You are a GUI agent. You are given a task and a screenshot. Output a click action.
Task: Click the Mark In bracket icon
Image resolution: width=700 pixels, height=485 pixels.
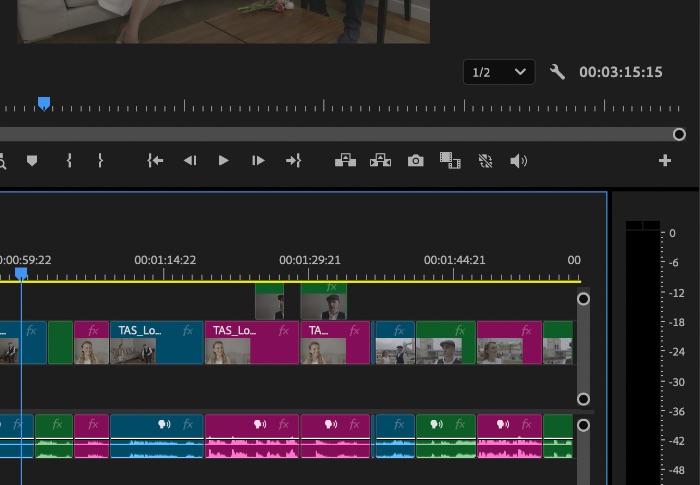pos(69,160)
